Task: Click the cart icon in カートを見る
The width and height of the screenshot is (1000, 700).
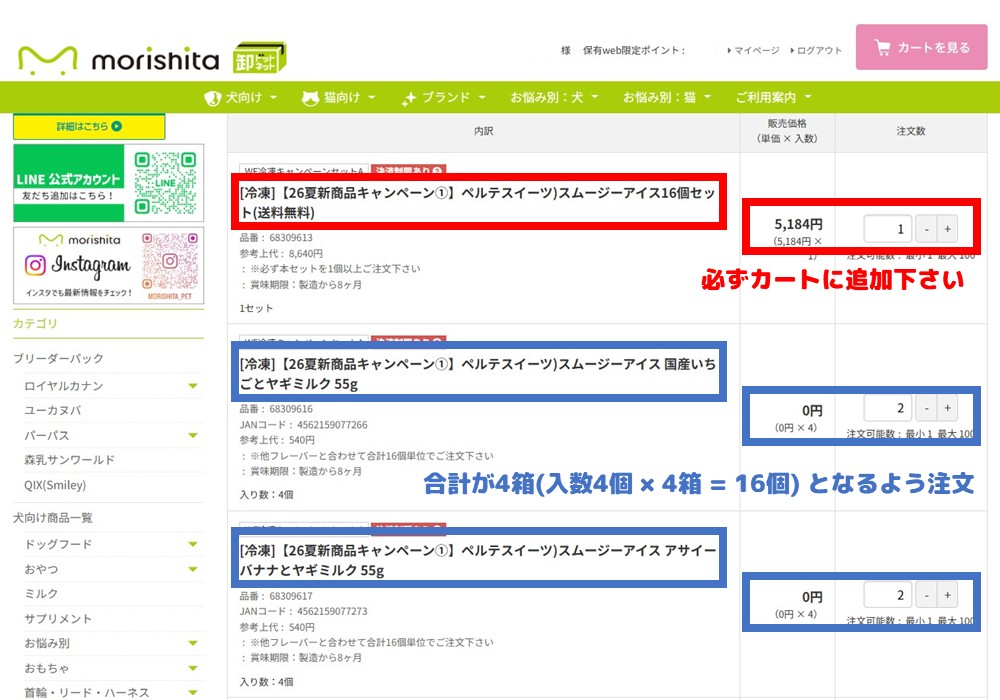Action: [883, 47]
